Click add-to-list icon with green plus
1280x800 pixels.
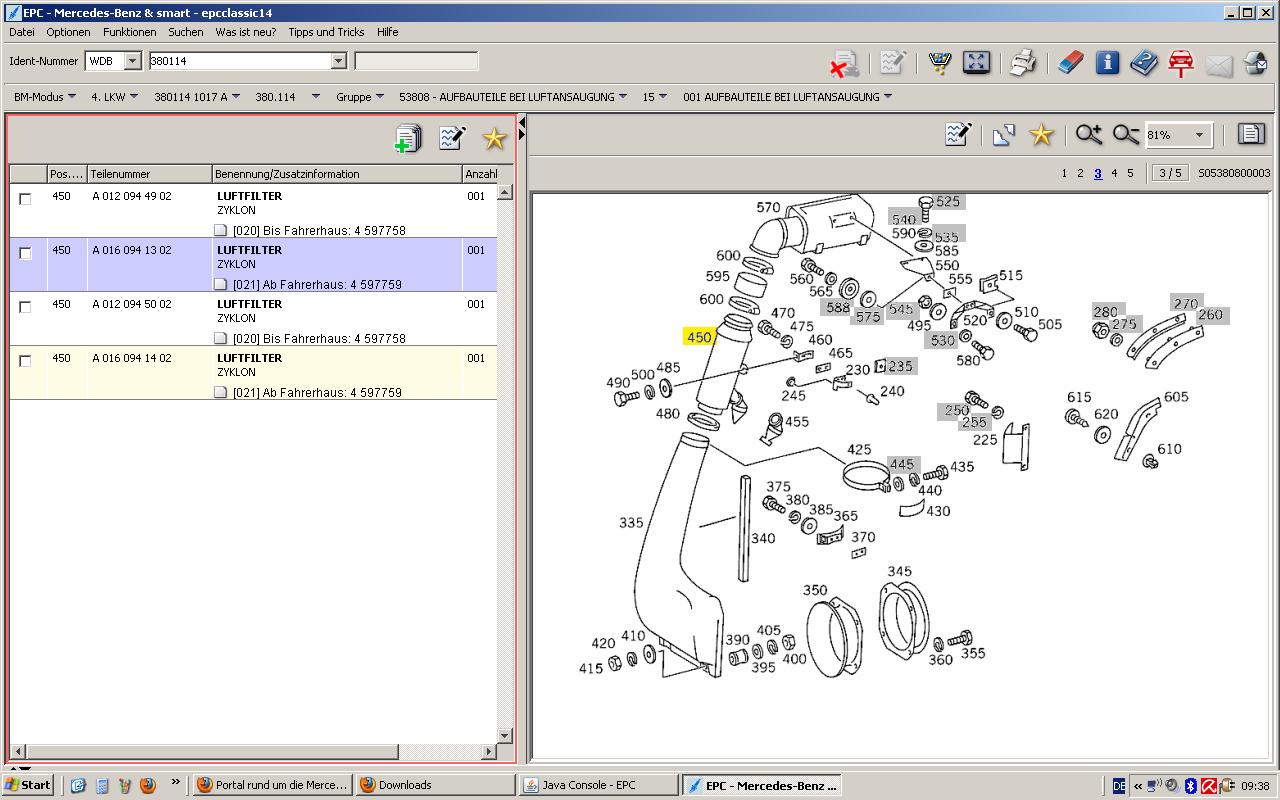[408, 138]
